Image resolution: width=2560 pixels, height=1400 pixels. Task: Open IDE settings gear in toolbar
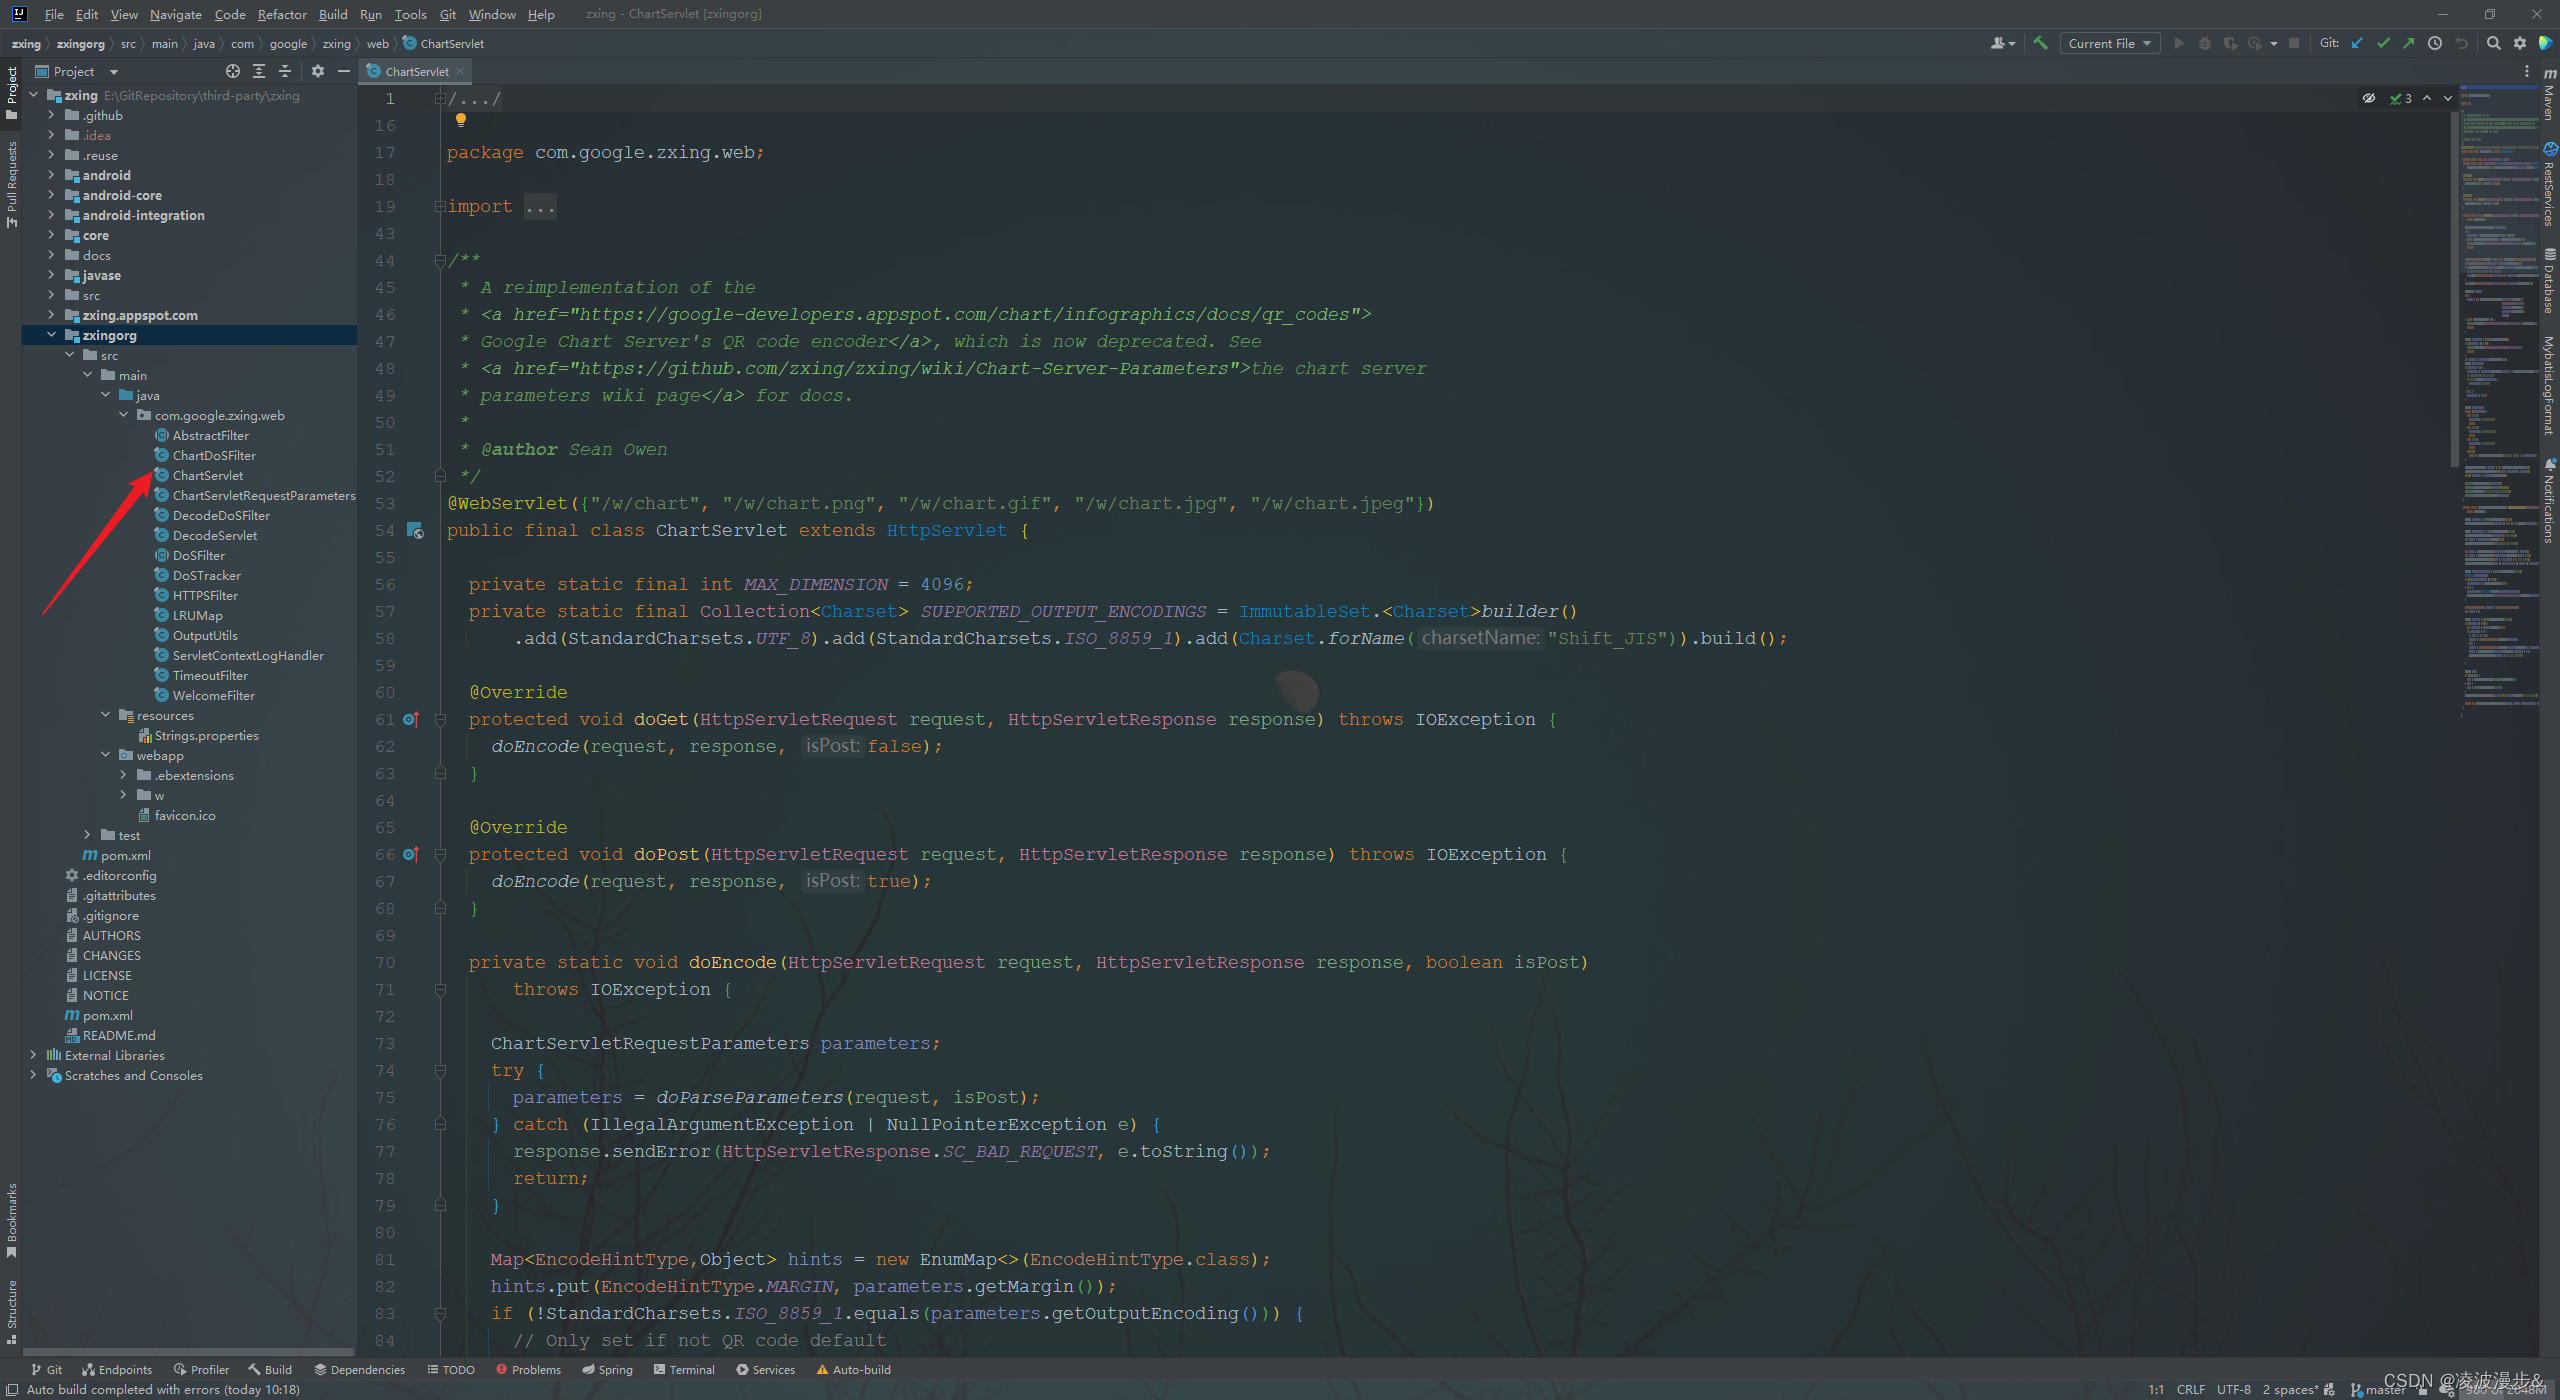[x=2520, y=43]
